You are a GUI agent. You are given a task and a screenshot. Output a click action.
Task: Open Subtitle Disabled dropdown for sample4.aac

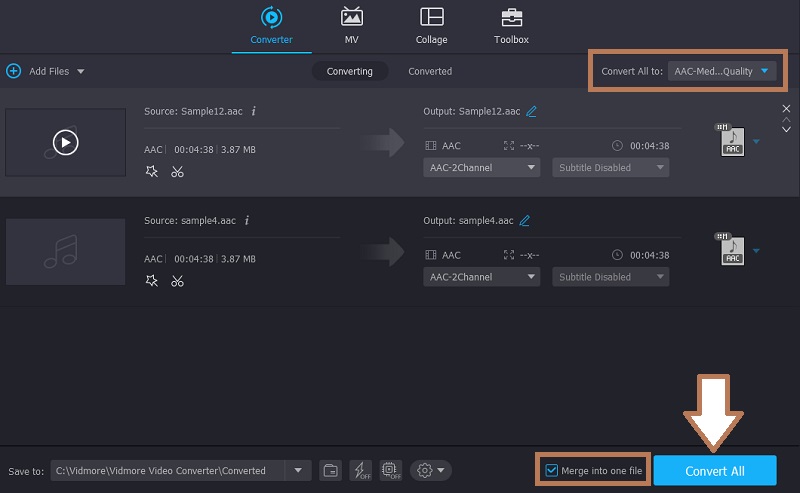tap(610, 277)
